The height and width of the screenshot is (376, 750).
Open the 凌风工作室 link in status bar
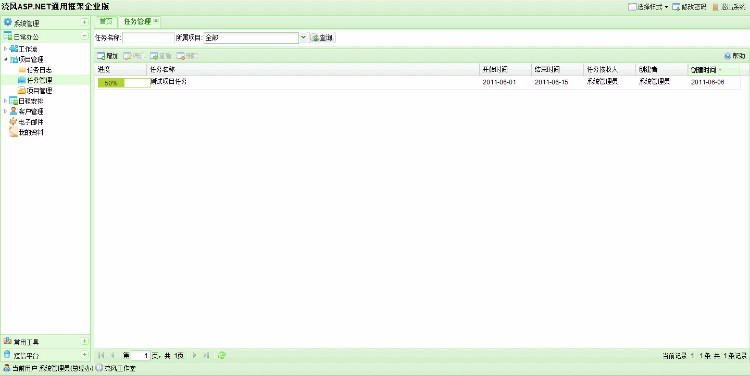[x=120, y=368]
